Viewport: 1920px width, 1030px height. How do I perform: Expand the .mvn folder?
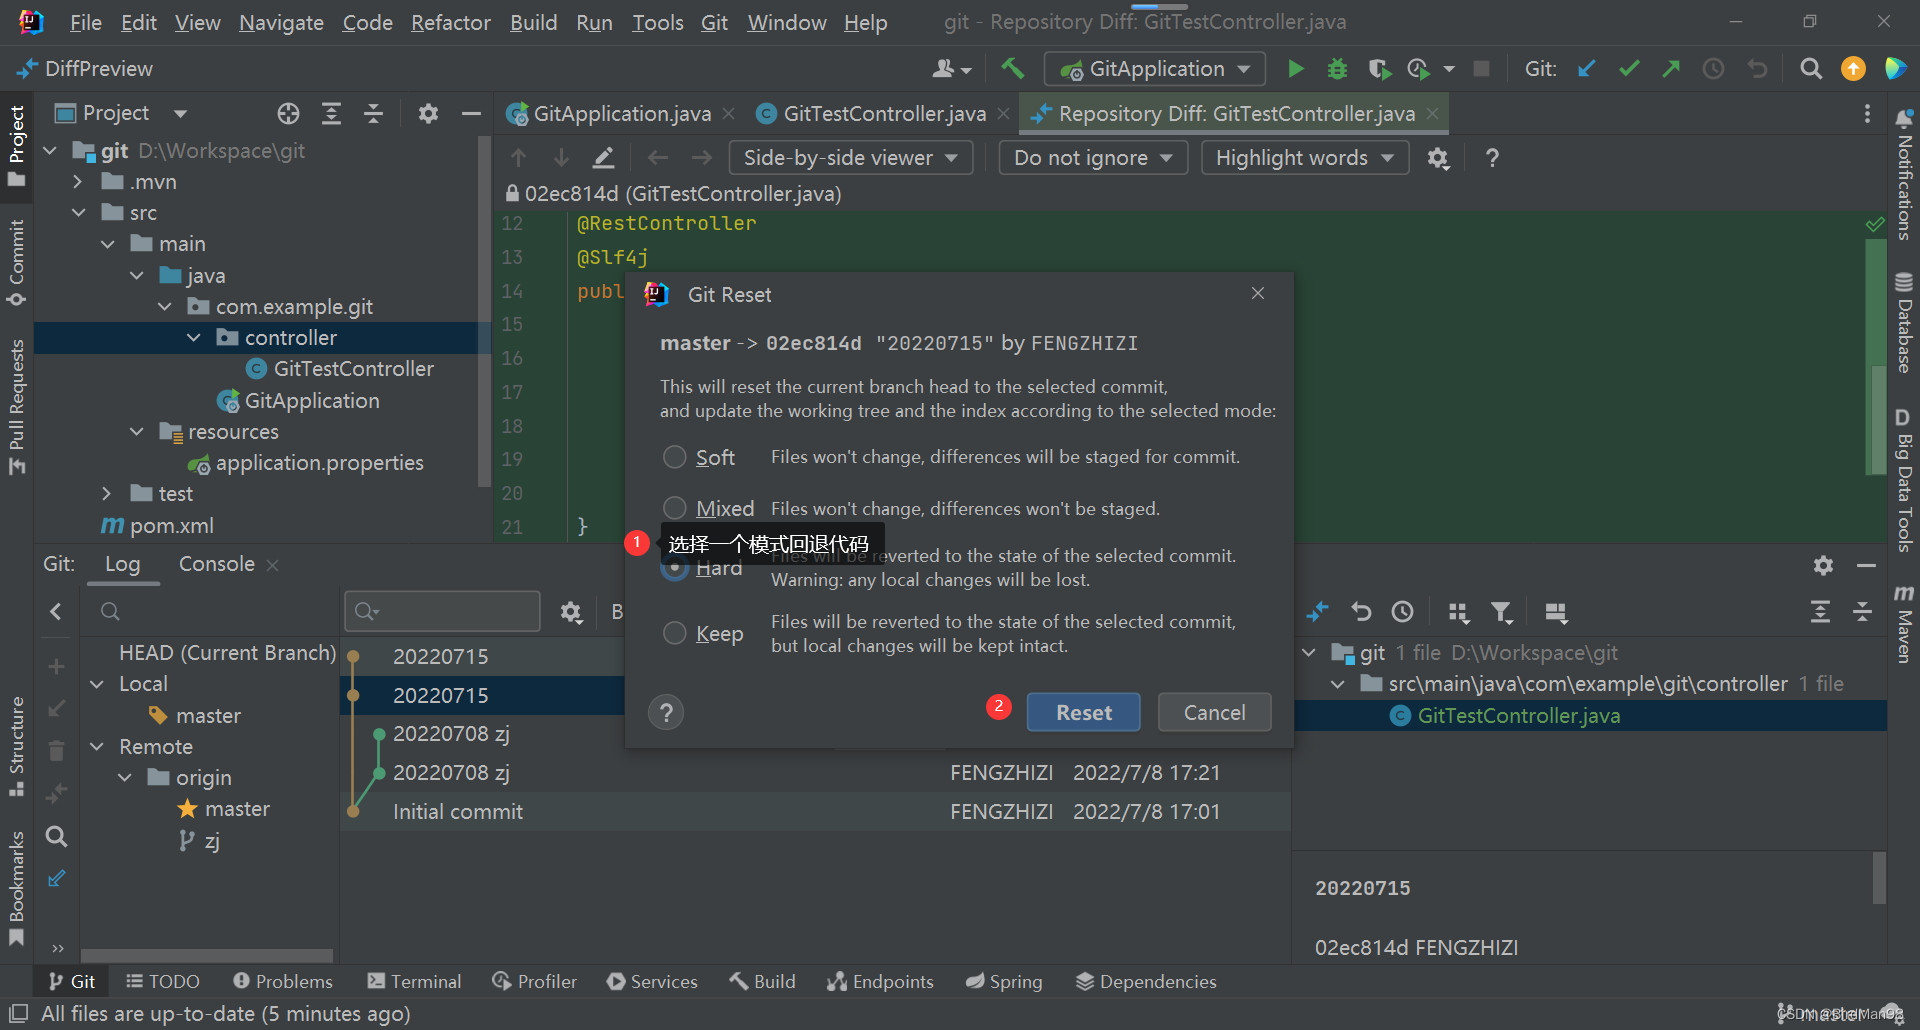(x=79, y=182)
